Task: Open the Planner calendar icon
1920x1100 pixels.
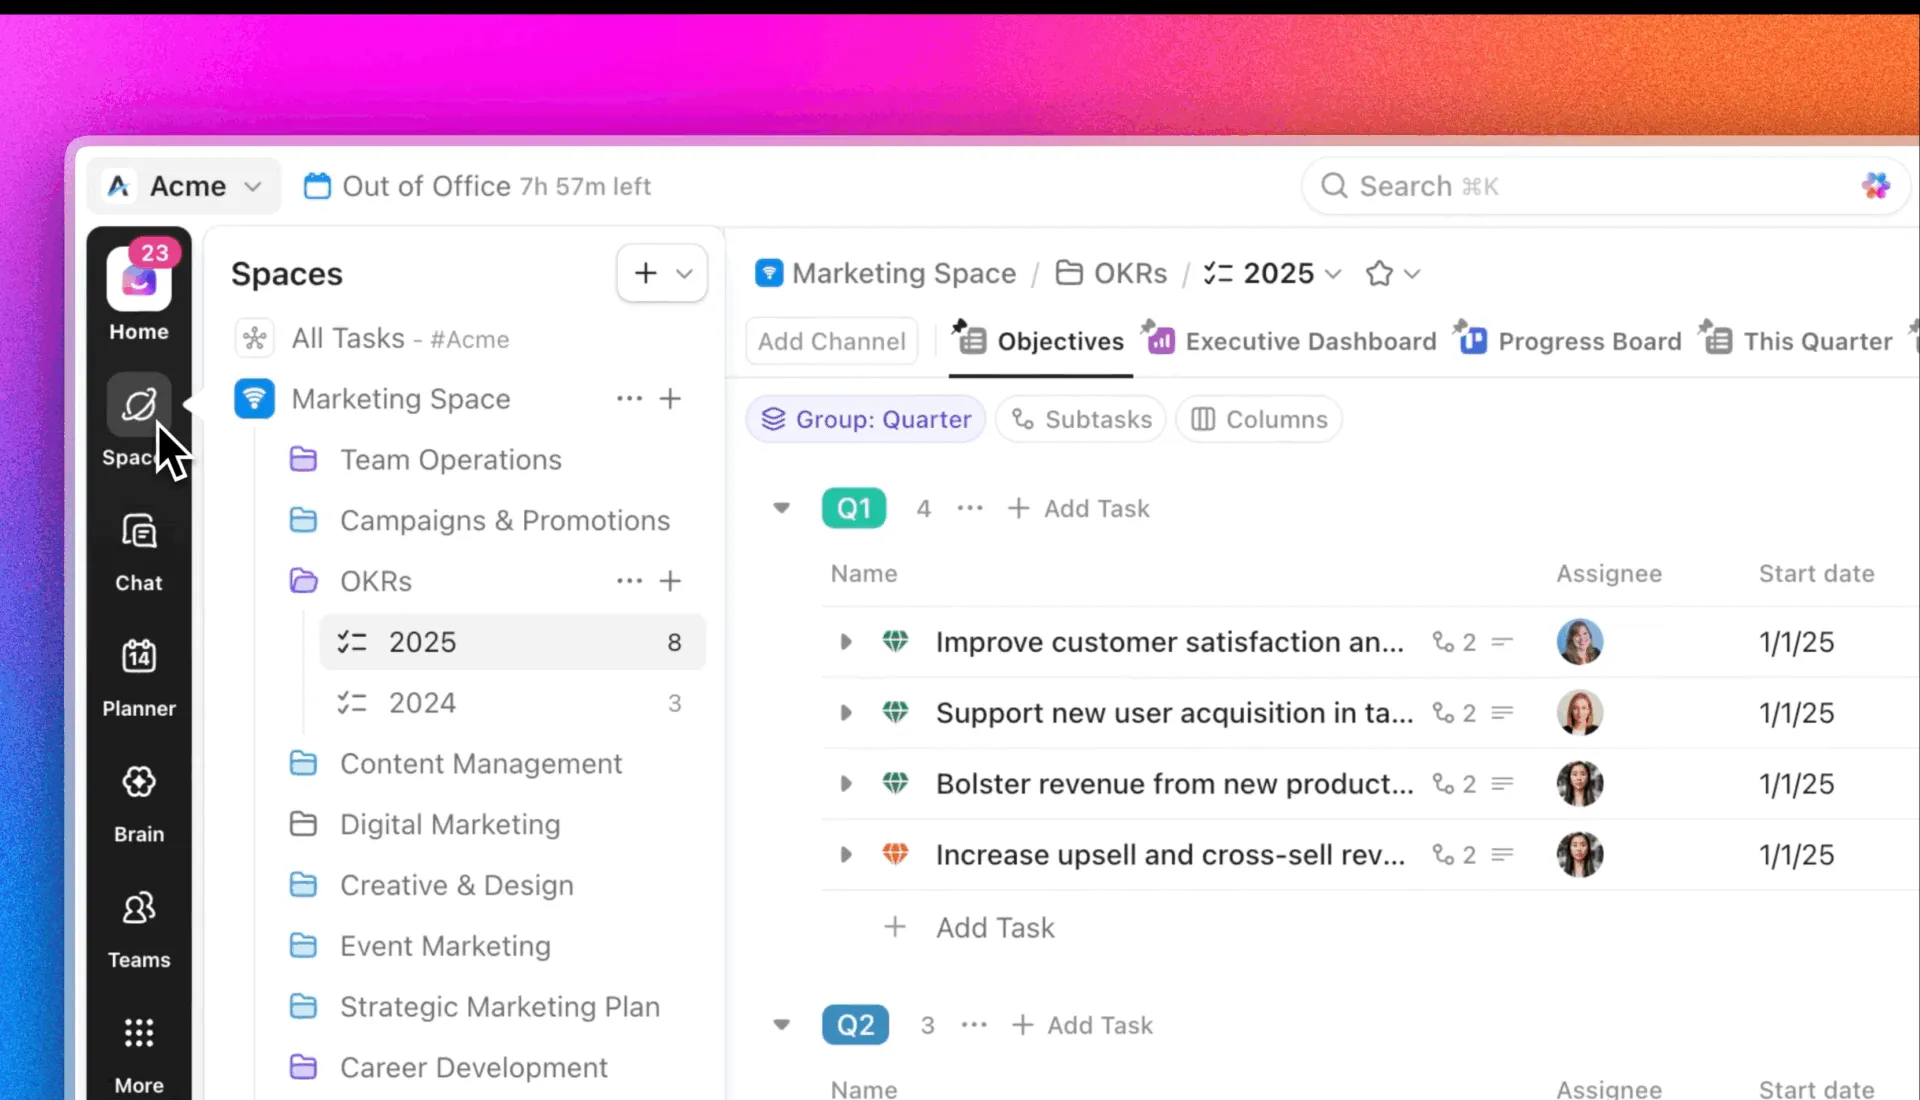Action: [139, 657]
